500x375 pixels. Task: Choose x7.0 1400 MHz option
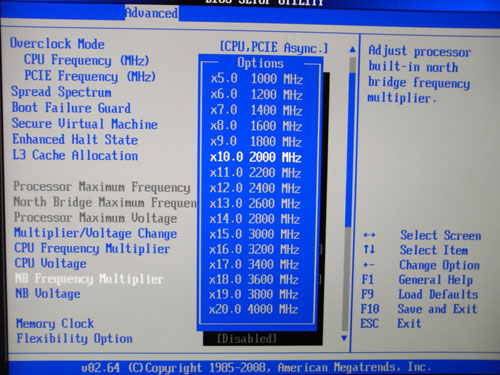[x=256, y=110]
